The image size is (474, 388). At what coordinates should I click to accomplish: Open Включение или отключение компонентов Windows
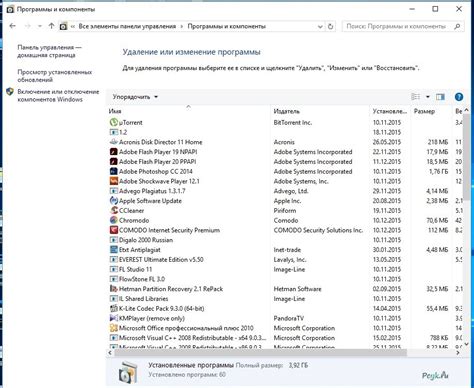[58, 95]
